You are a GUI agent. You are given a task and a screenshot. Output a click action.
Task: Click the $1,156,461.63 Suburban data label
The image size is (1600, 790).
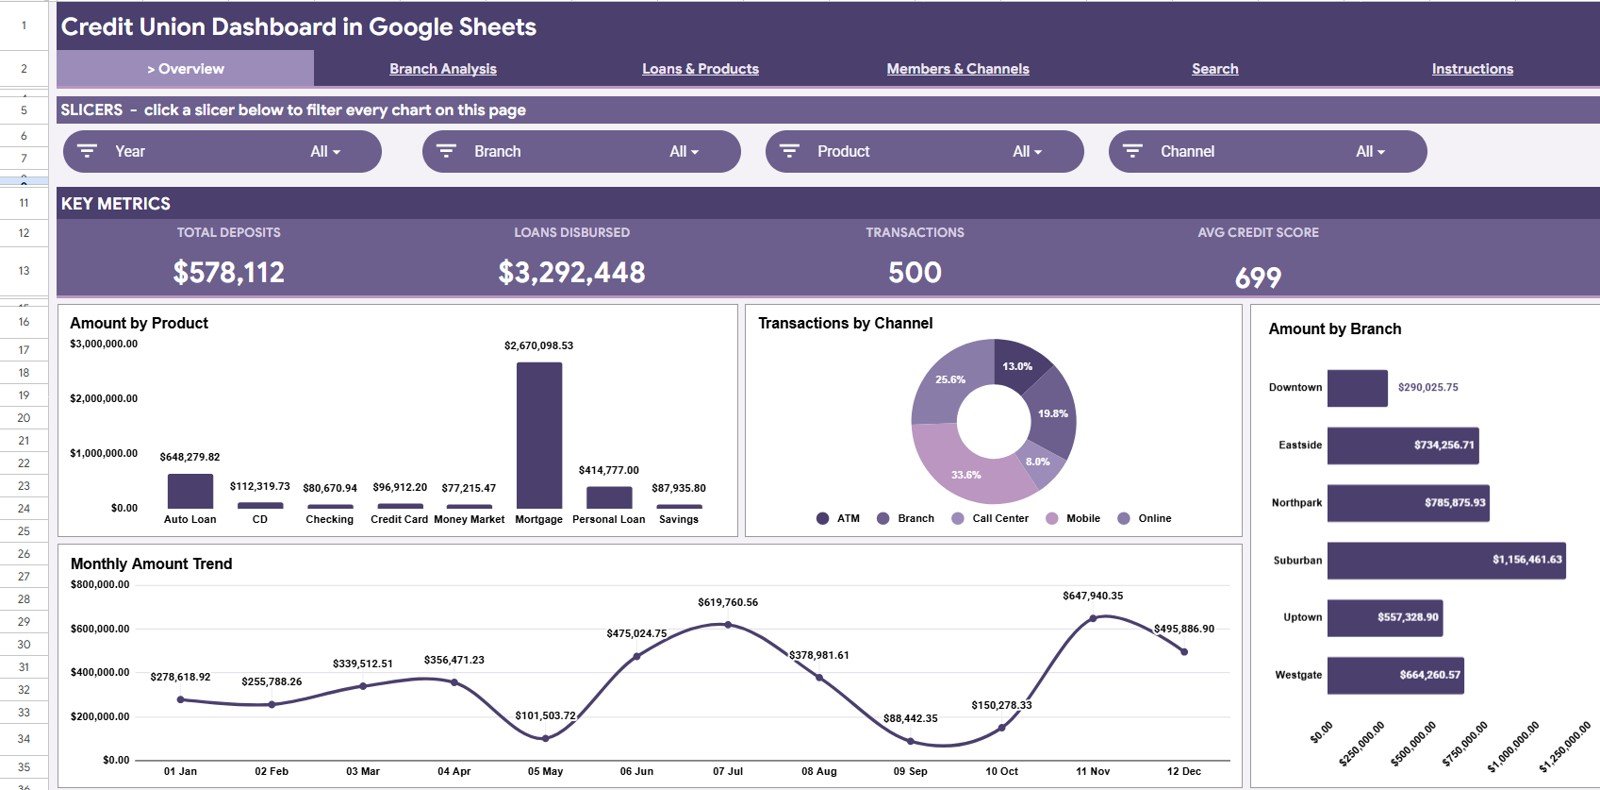(1527, 560)
